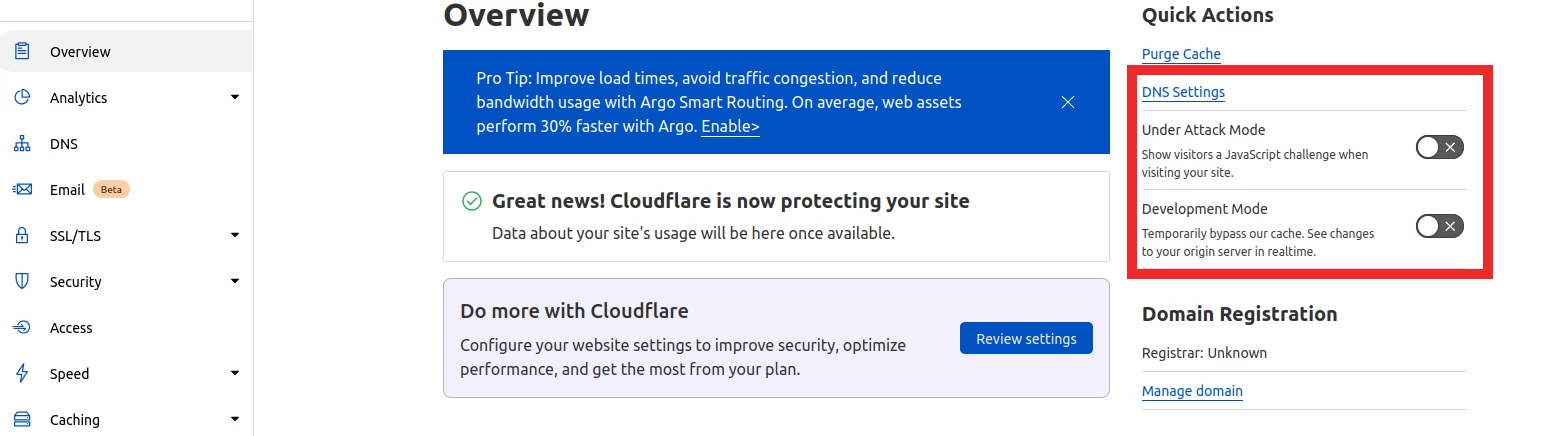
Task: Dismiss the Argo Pro Tip banner
Action: [x=1068, y=102]
